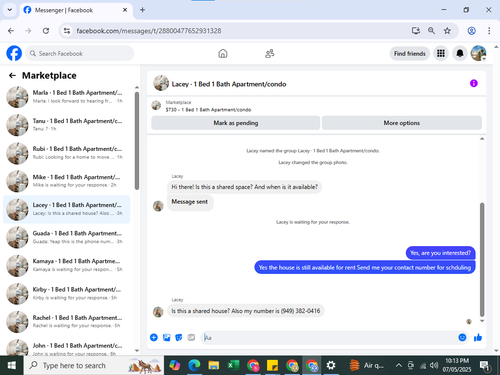Open the notifications bell
This screenshot has width=500, height=375.
coord(460,53)
